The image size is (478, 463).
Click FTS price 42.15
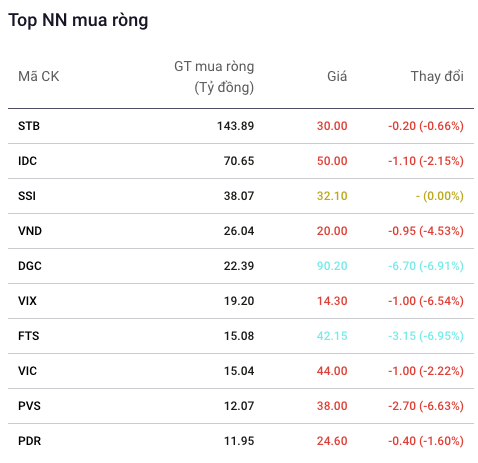pyautogui.click(x=332, y=336)
